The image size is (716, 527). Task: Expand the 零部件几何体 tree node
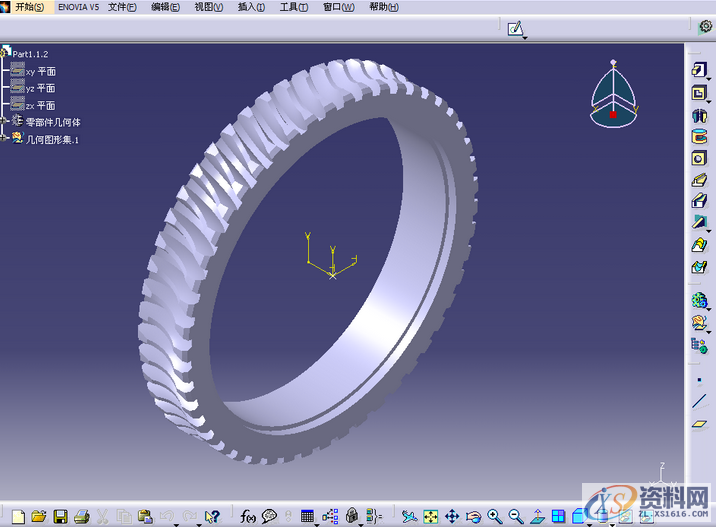point(5,121)
